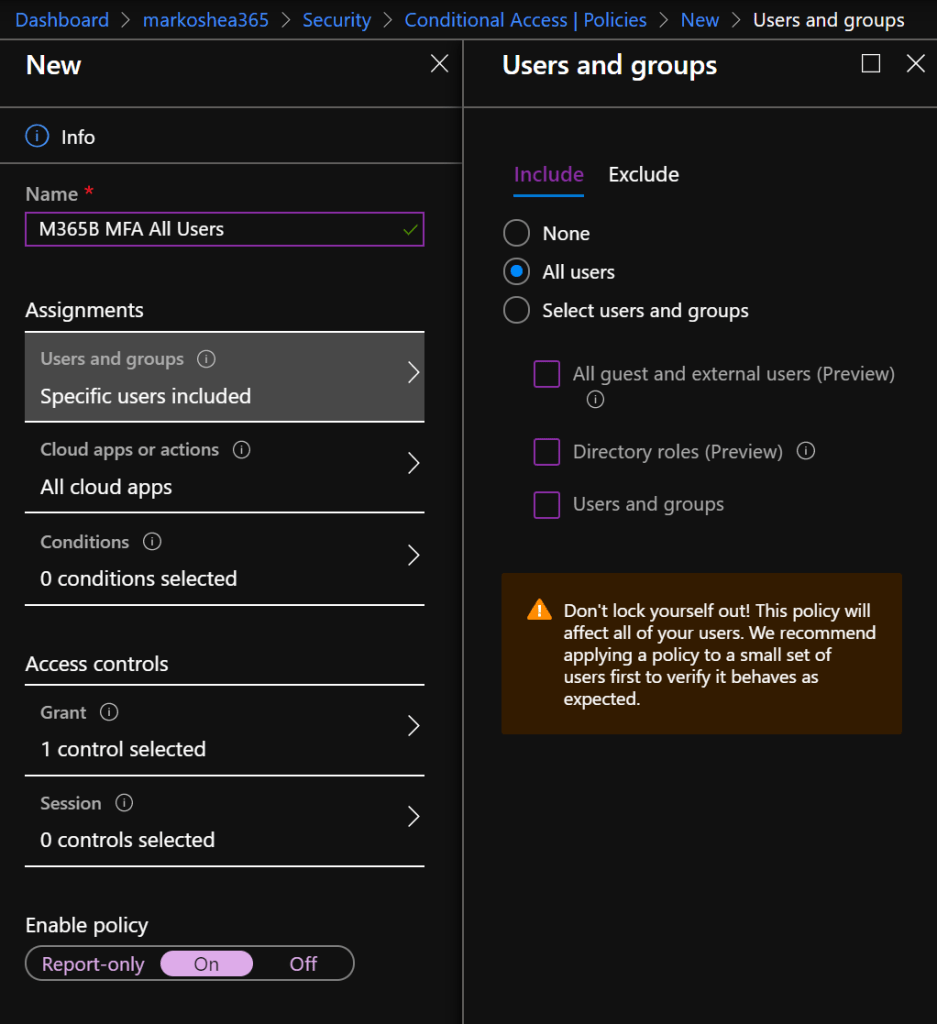Expand Cloud apps or actions chevron
The height and width of the screenshot is (1024, 937).
pos(413,464)
